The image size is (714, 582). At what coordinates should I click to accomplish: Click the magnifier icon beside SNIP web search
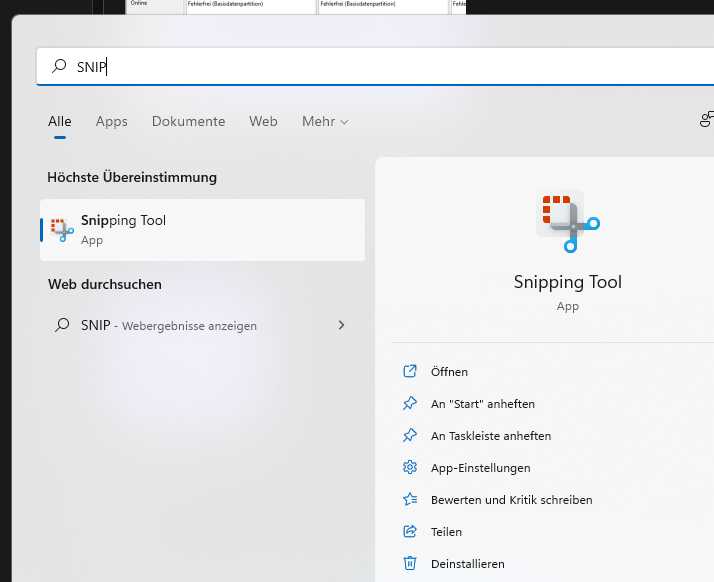click(62, 325)
